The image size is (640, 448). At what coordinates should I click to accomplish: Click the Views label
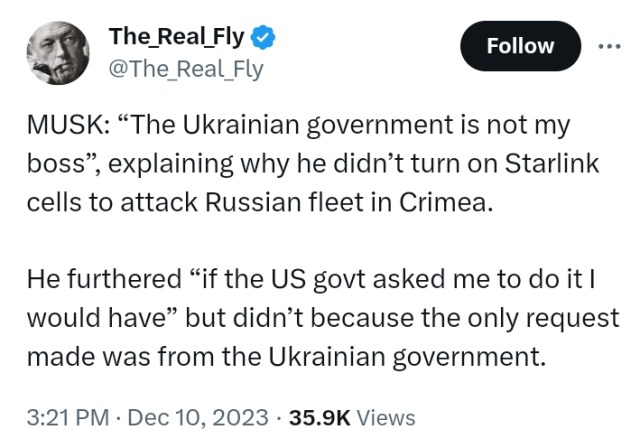point(386,418)
